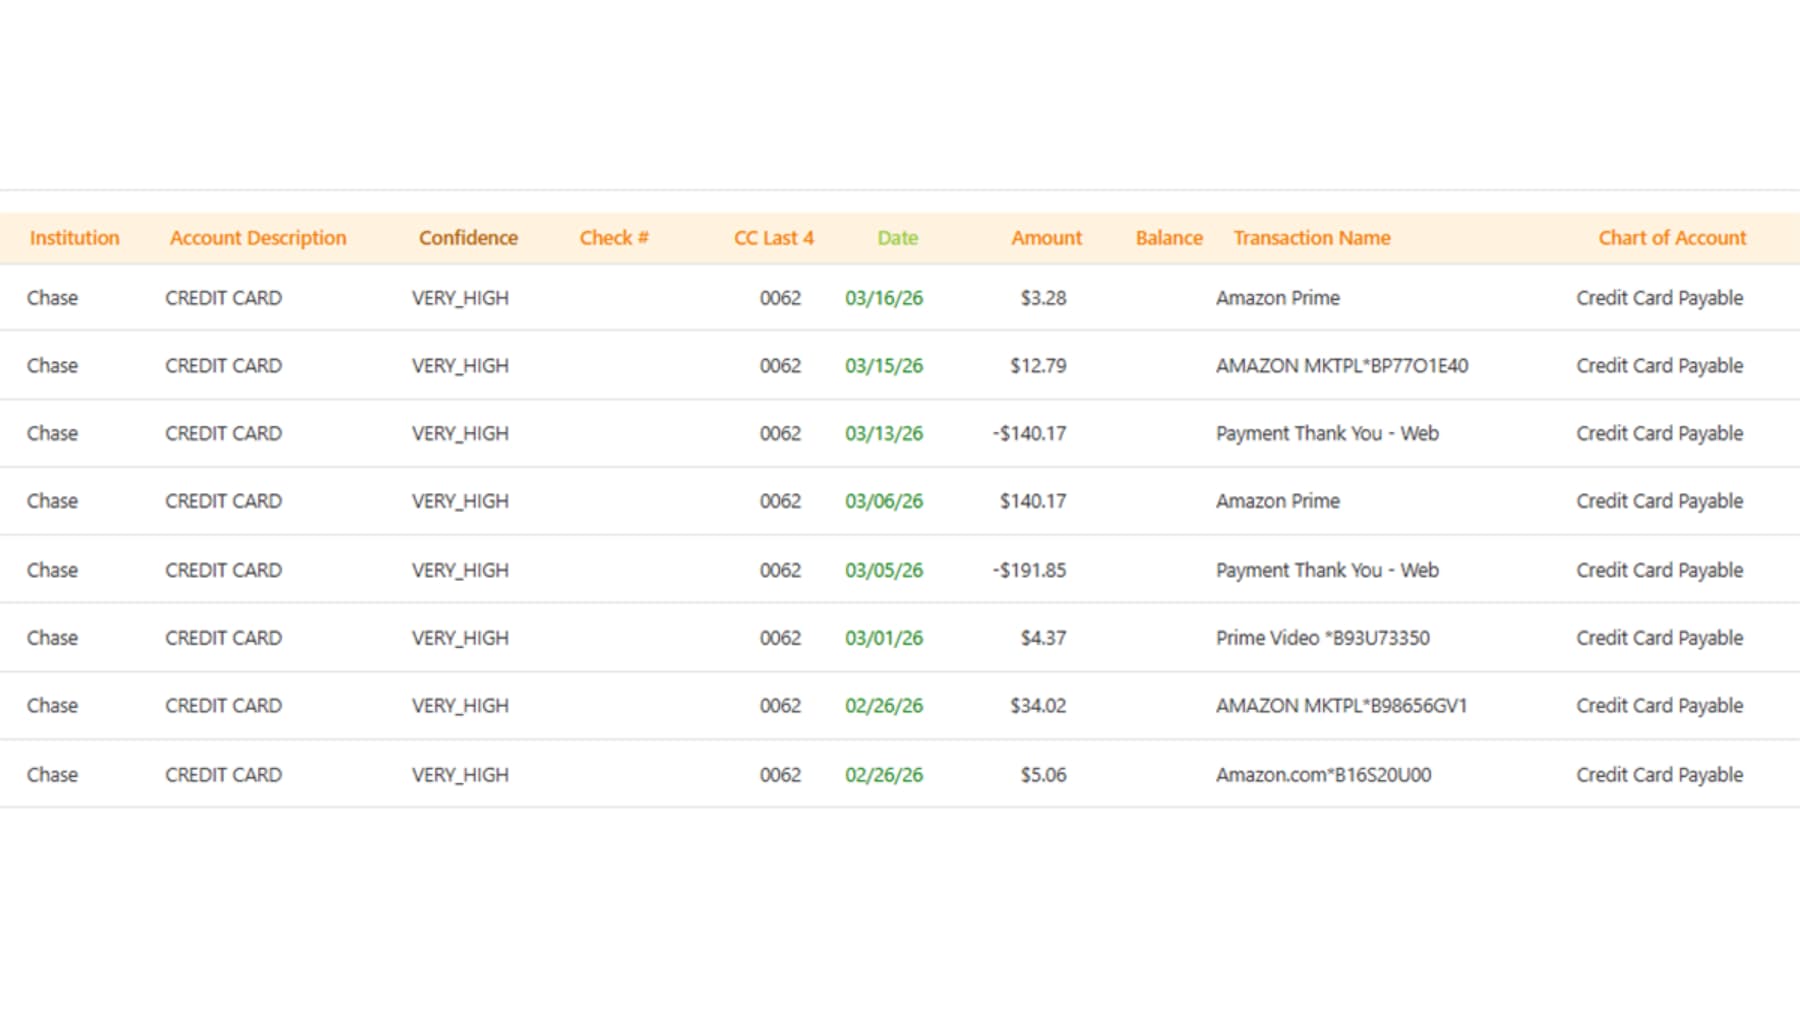The height and width of the screenshot is (1013, 1800).
Task: Click Credit Card Payable in the $4.37 row
Action: pos(1660,638)
